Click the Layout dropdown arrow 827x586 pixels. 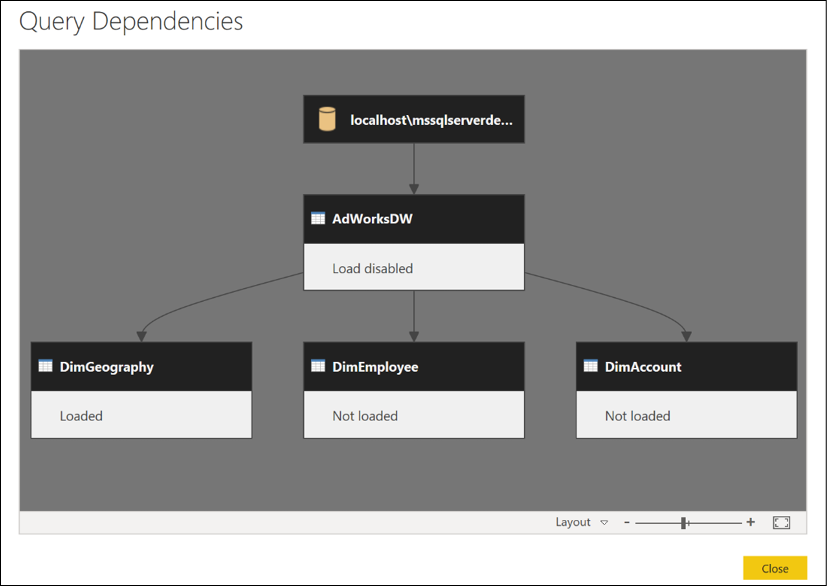click(604, 523)
